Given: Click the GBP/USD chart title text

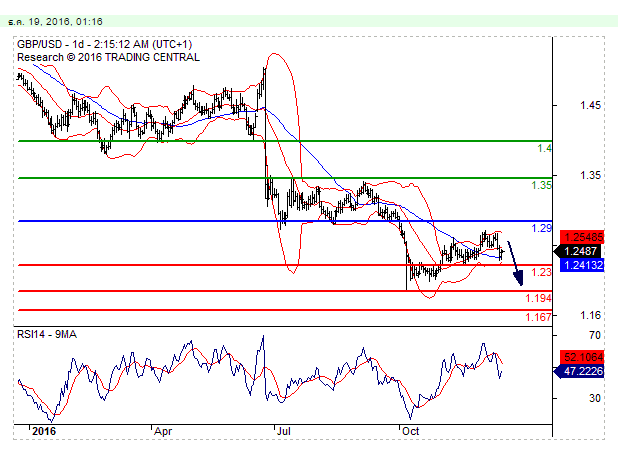Looking at the screenshot, I should click(104, 44).
